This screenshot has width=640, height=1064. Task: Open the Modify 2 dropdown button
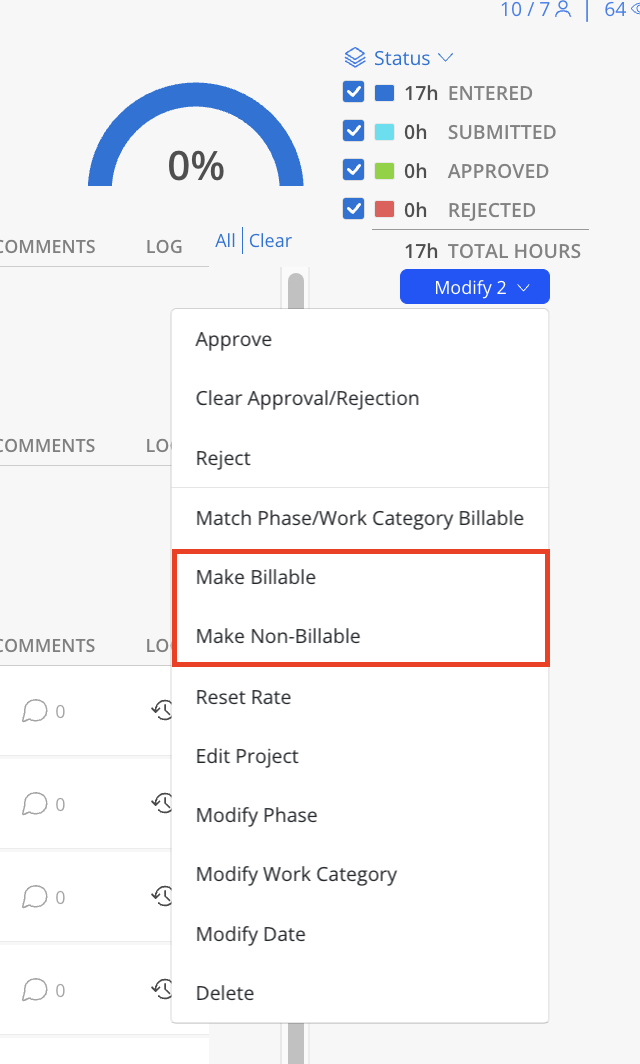(475, 287)
